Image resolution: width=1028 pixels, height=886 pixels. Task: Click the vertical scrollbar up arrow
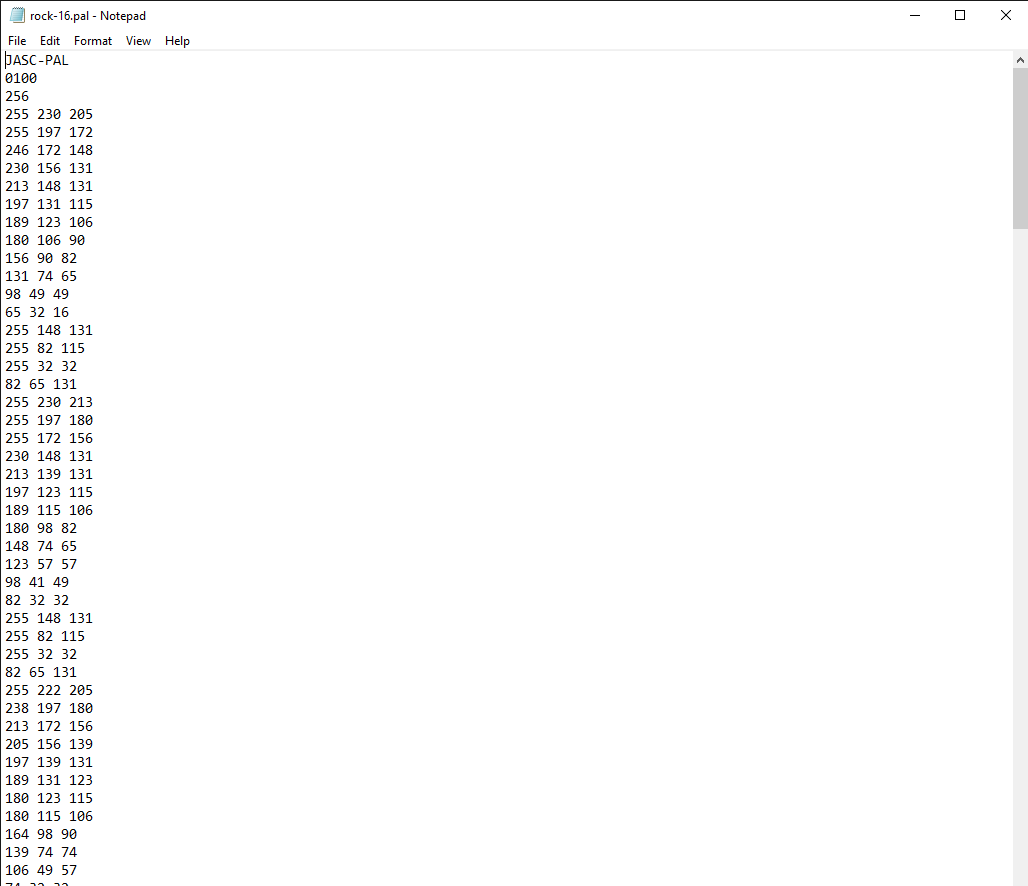pos(1020,60)
